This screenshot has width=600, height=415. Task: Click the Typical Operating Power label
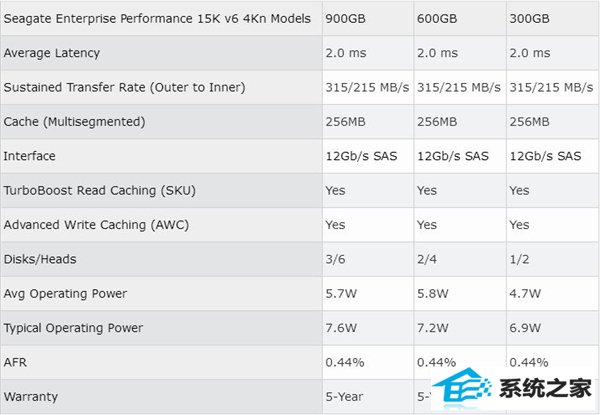[x=73, y=328]
